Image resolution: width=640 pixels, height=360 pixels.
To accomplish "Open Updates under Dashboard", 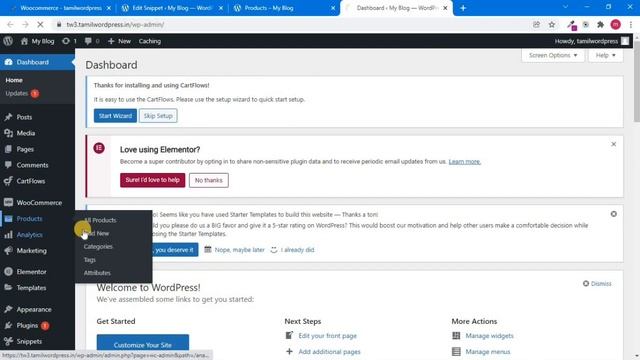I will pos(22,93).
